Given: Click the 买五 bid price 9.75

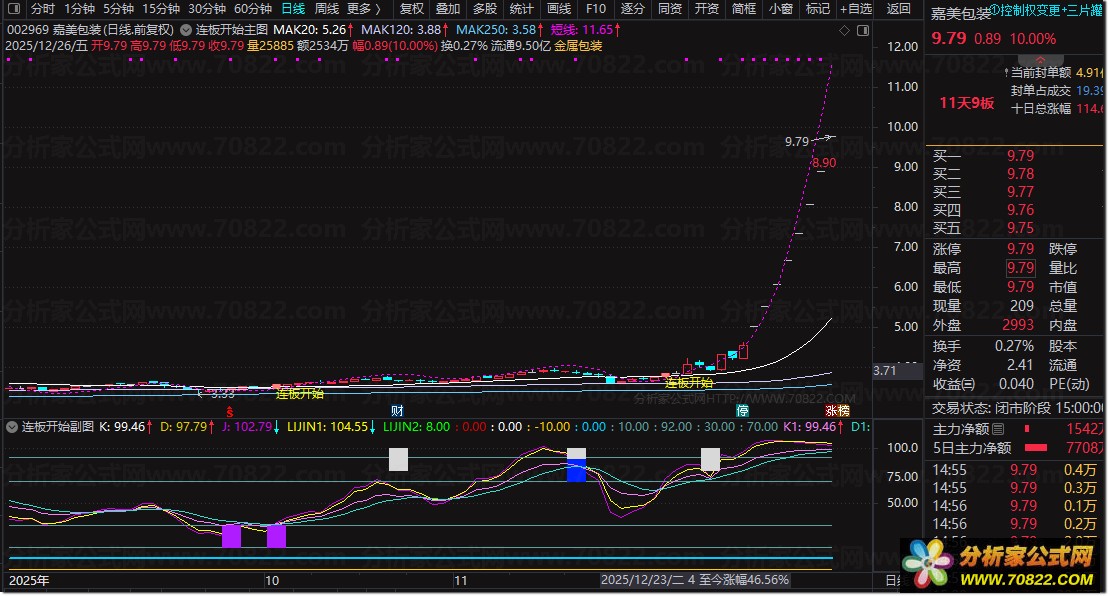Looking at the screenshot, I should click(x=1021, y=228).
